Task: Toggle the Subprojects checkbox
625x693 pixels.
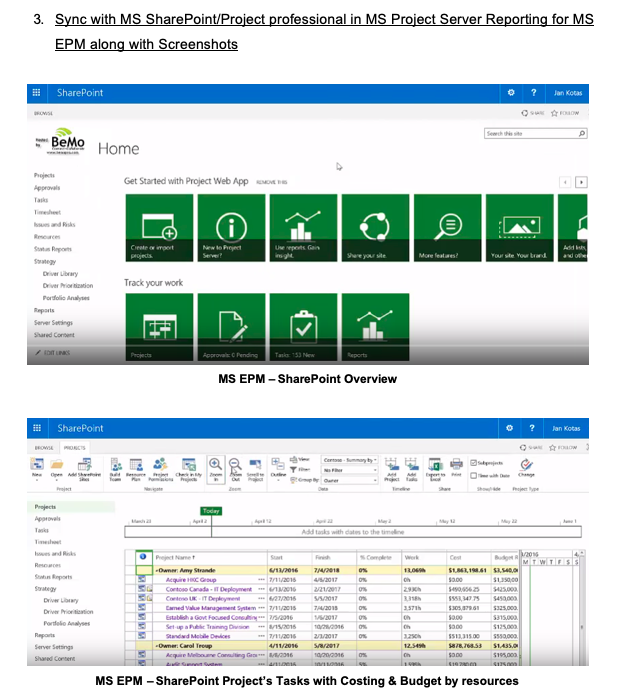Action: coord(474,463)
